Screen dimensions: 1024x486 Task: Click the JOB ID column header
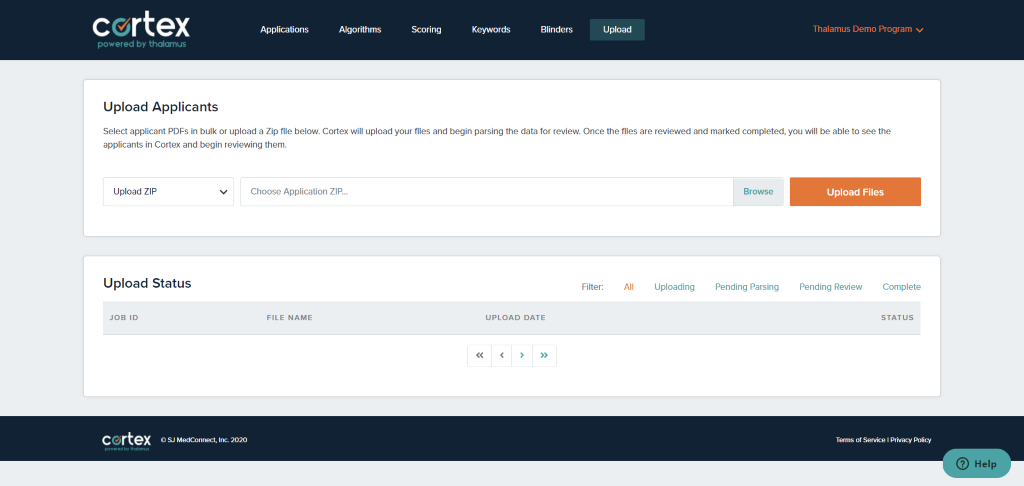pos(124,317)
